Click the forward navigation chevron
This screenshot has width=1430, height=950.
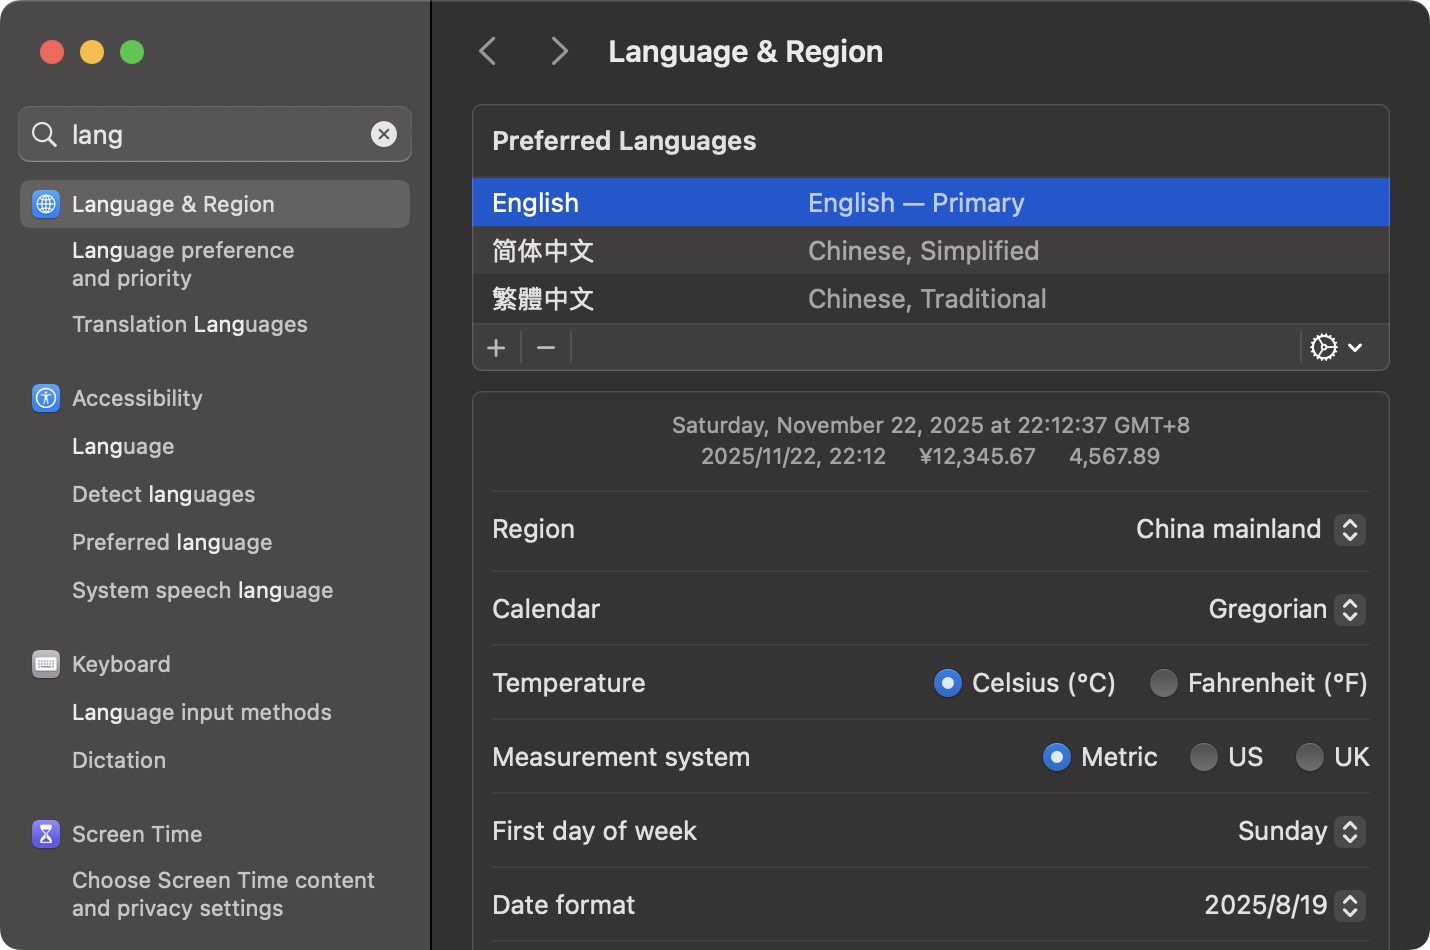(x=559, y=50)
